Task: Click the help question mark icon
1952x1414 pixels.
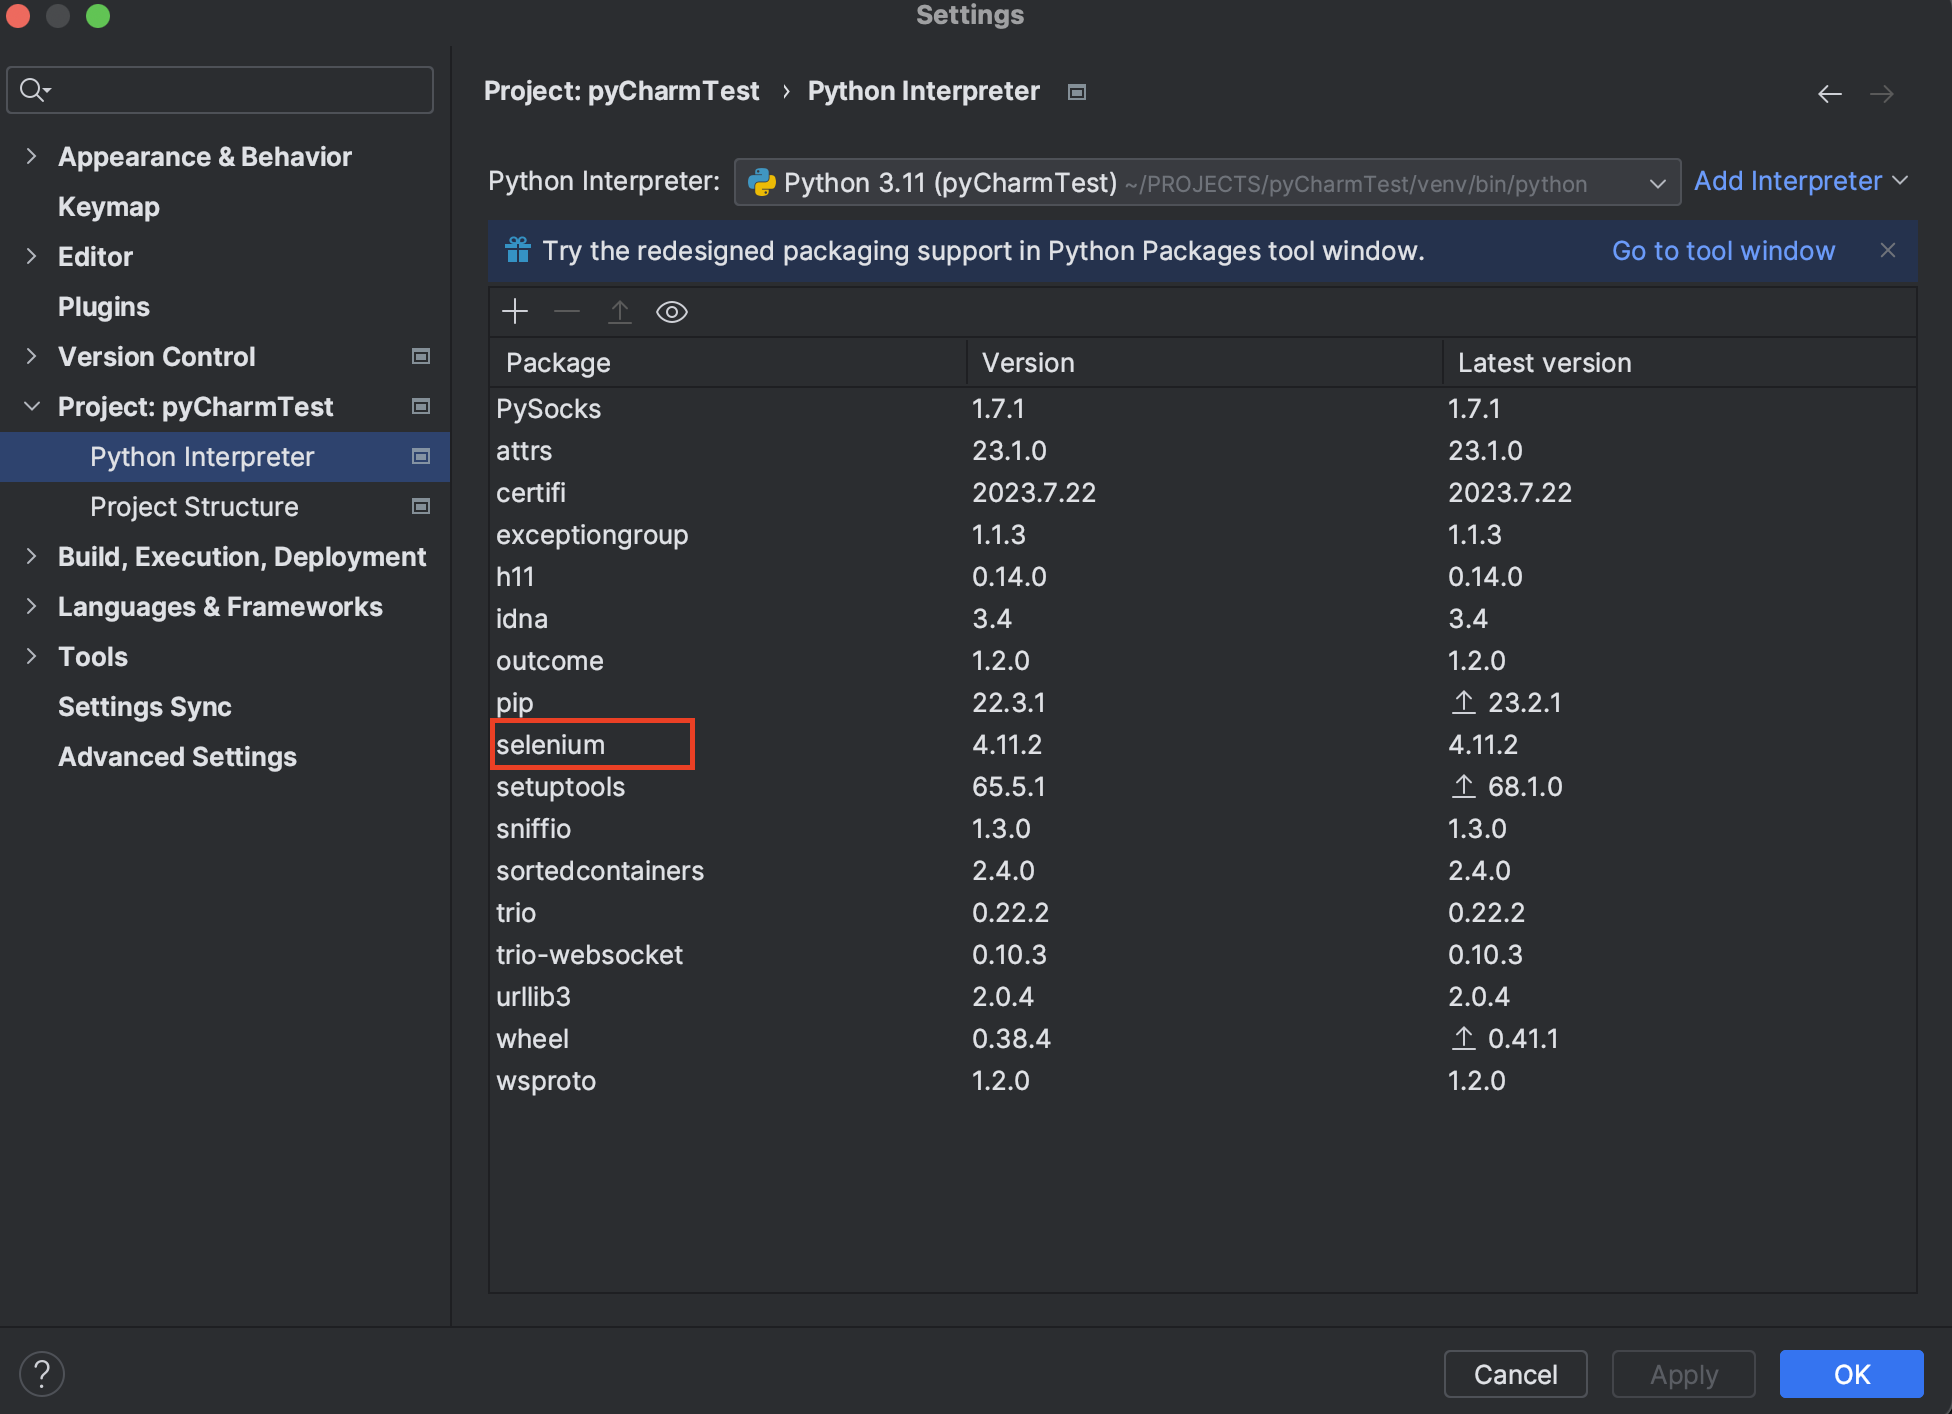Action: (42, 1374)
